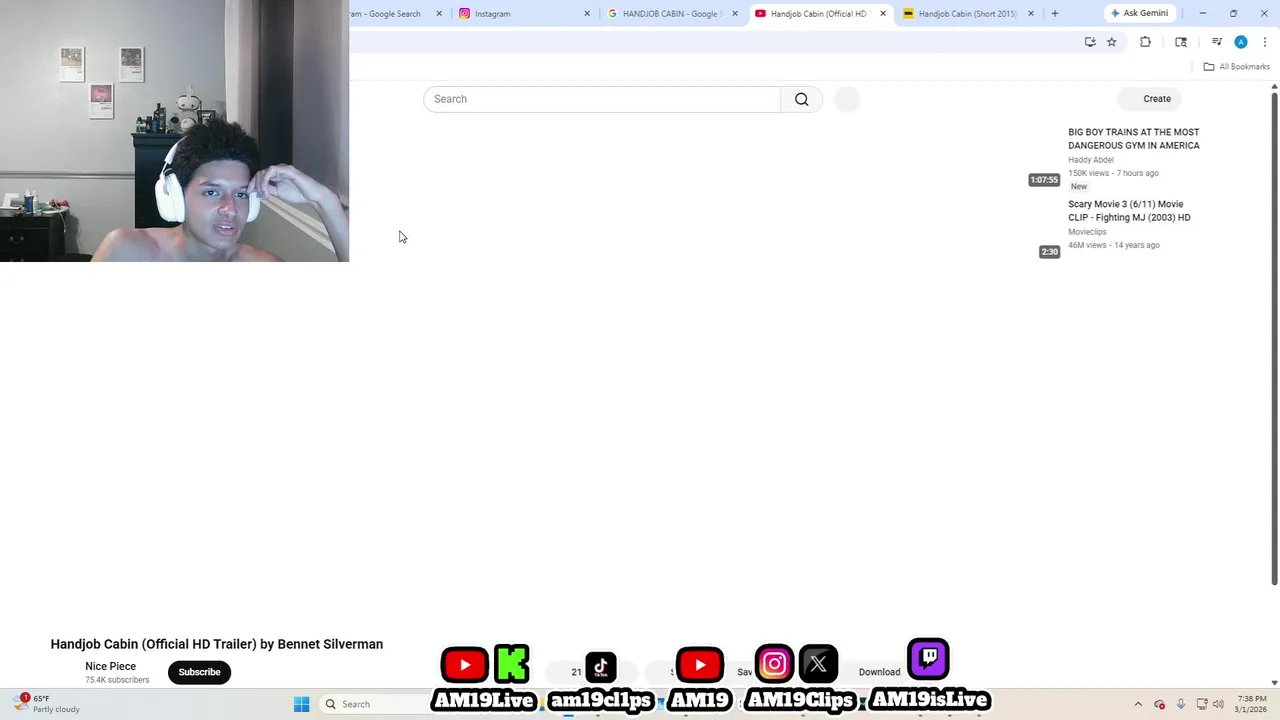Close the Handjob Cabin (Short 2015) tab
The image size is (1280, 720).
pyautogui.click(x=1031, y=14)
